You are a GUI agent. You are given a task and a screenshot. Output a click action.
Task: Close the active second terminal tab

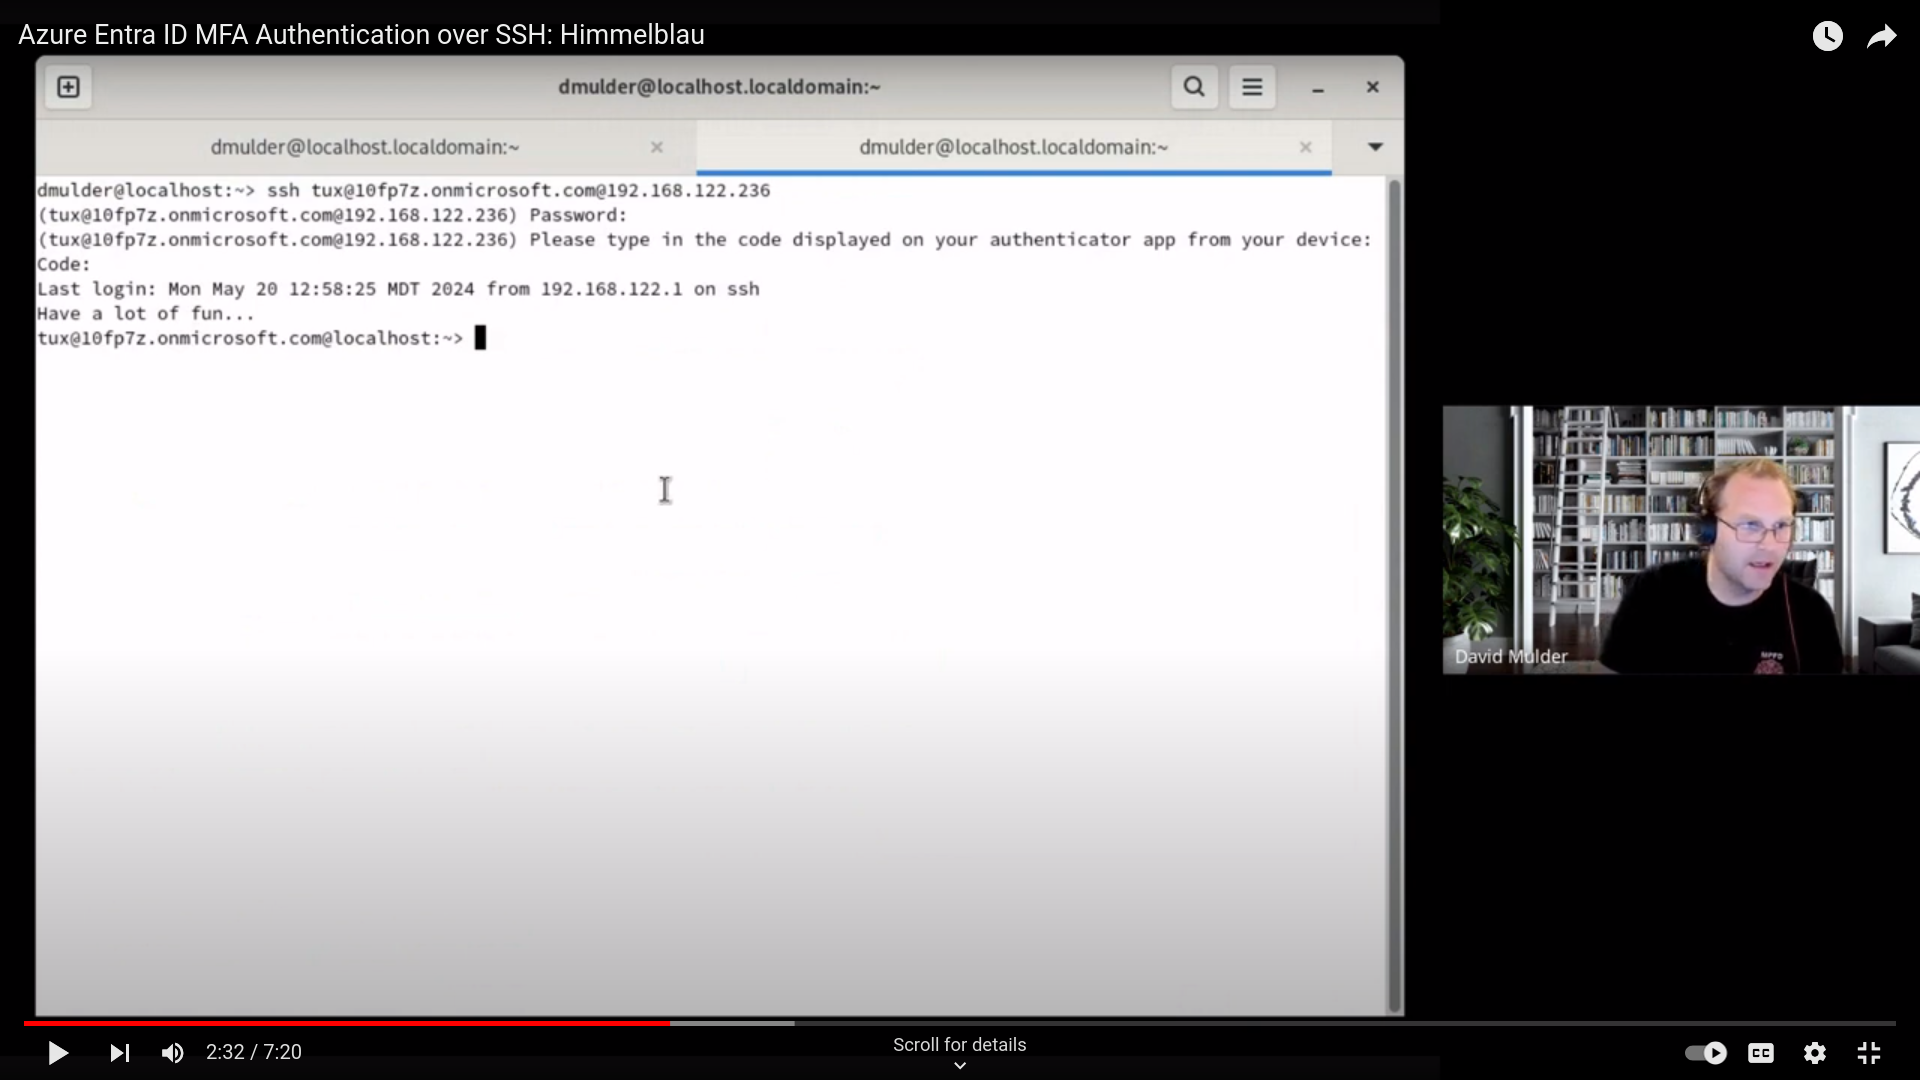pyautogui.click(x=1305, y=147)
